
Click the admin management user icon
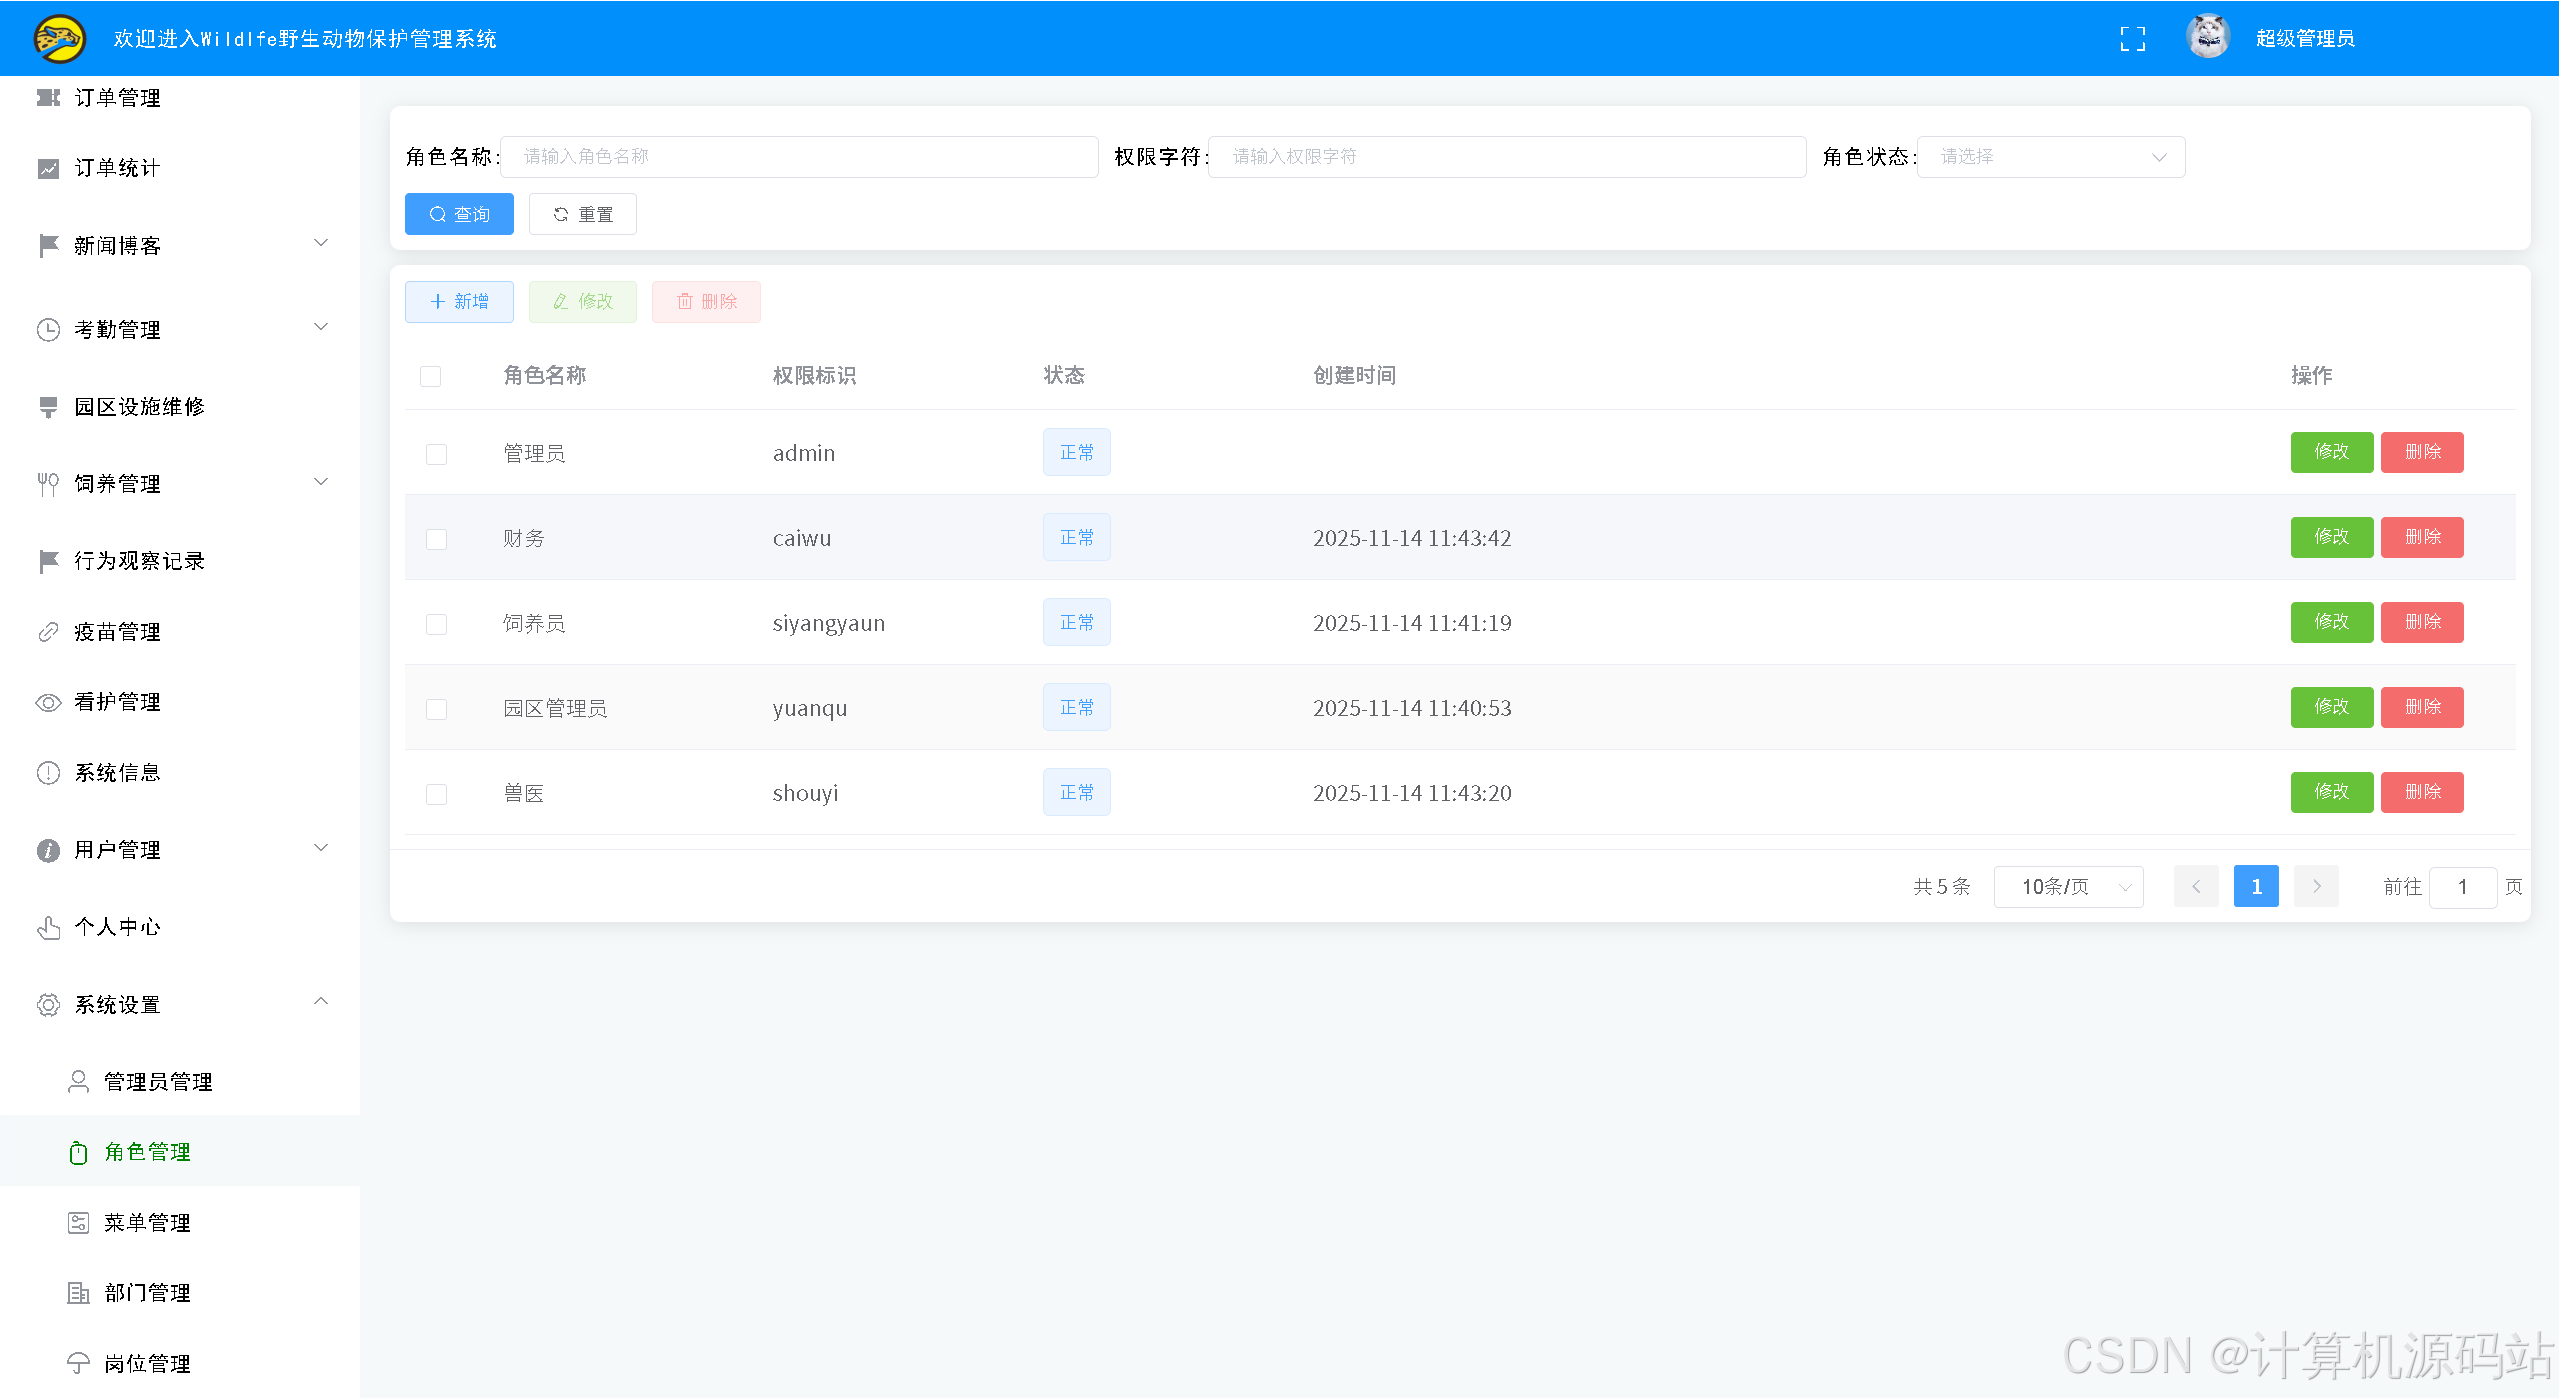(x=78, y=1082)
